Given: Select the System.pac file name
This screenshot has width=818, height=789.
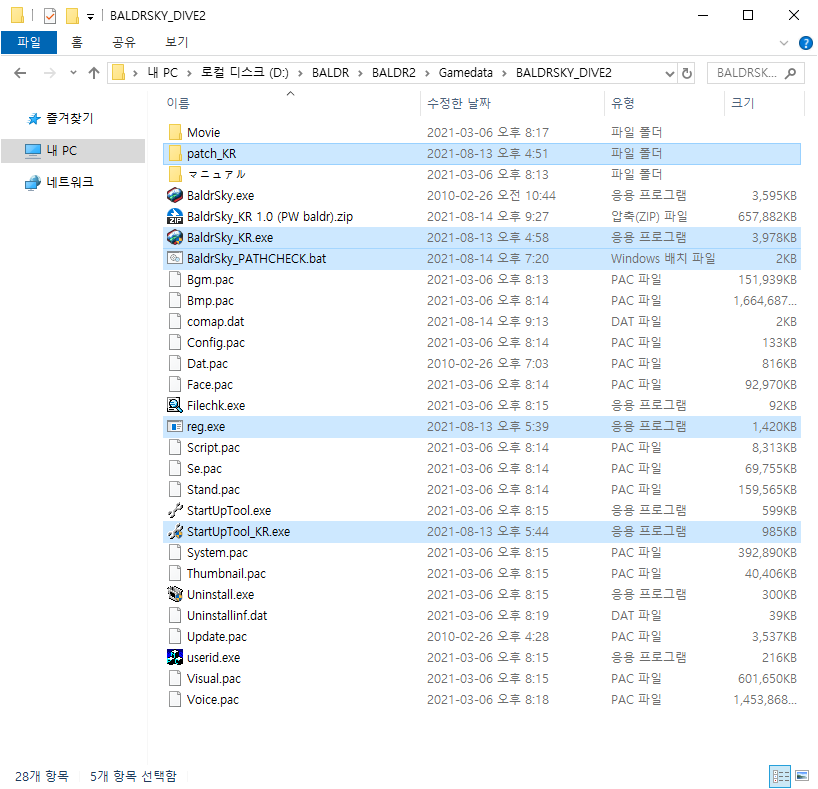Looking at the screenshot, I should pos(217,552).
